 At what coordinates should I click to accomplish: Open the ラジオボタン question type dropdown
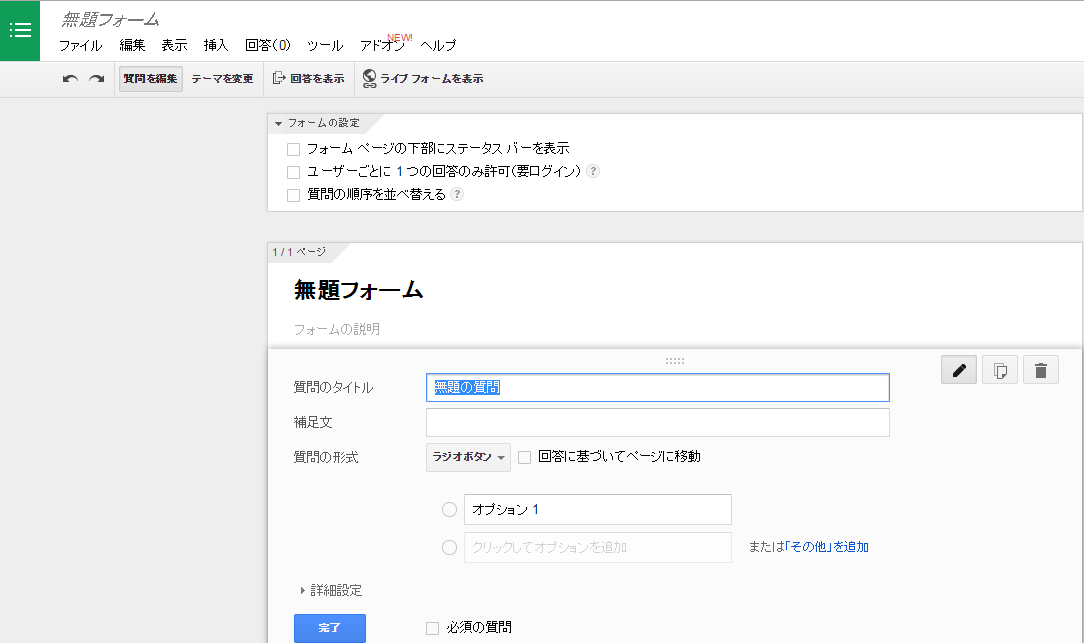468,457
